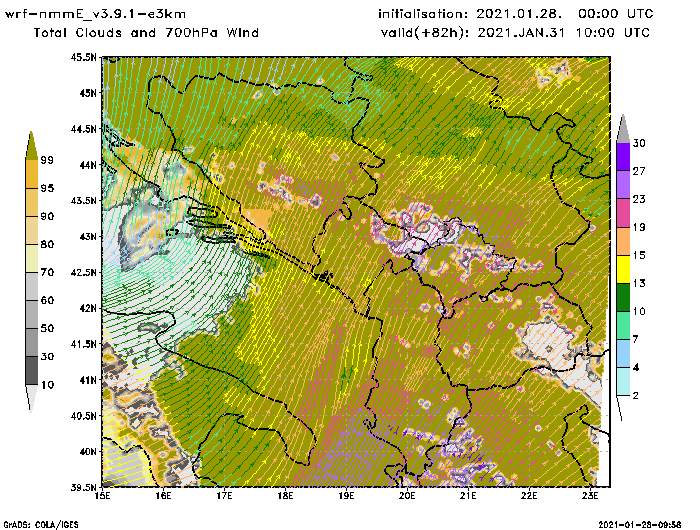
Task: Click the 'Total Clouds and 700hPa Wind' title
Action: (x=146, y=33)
